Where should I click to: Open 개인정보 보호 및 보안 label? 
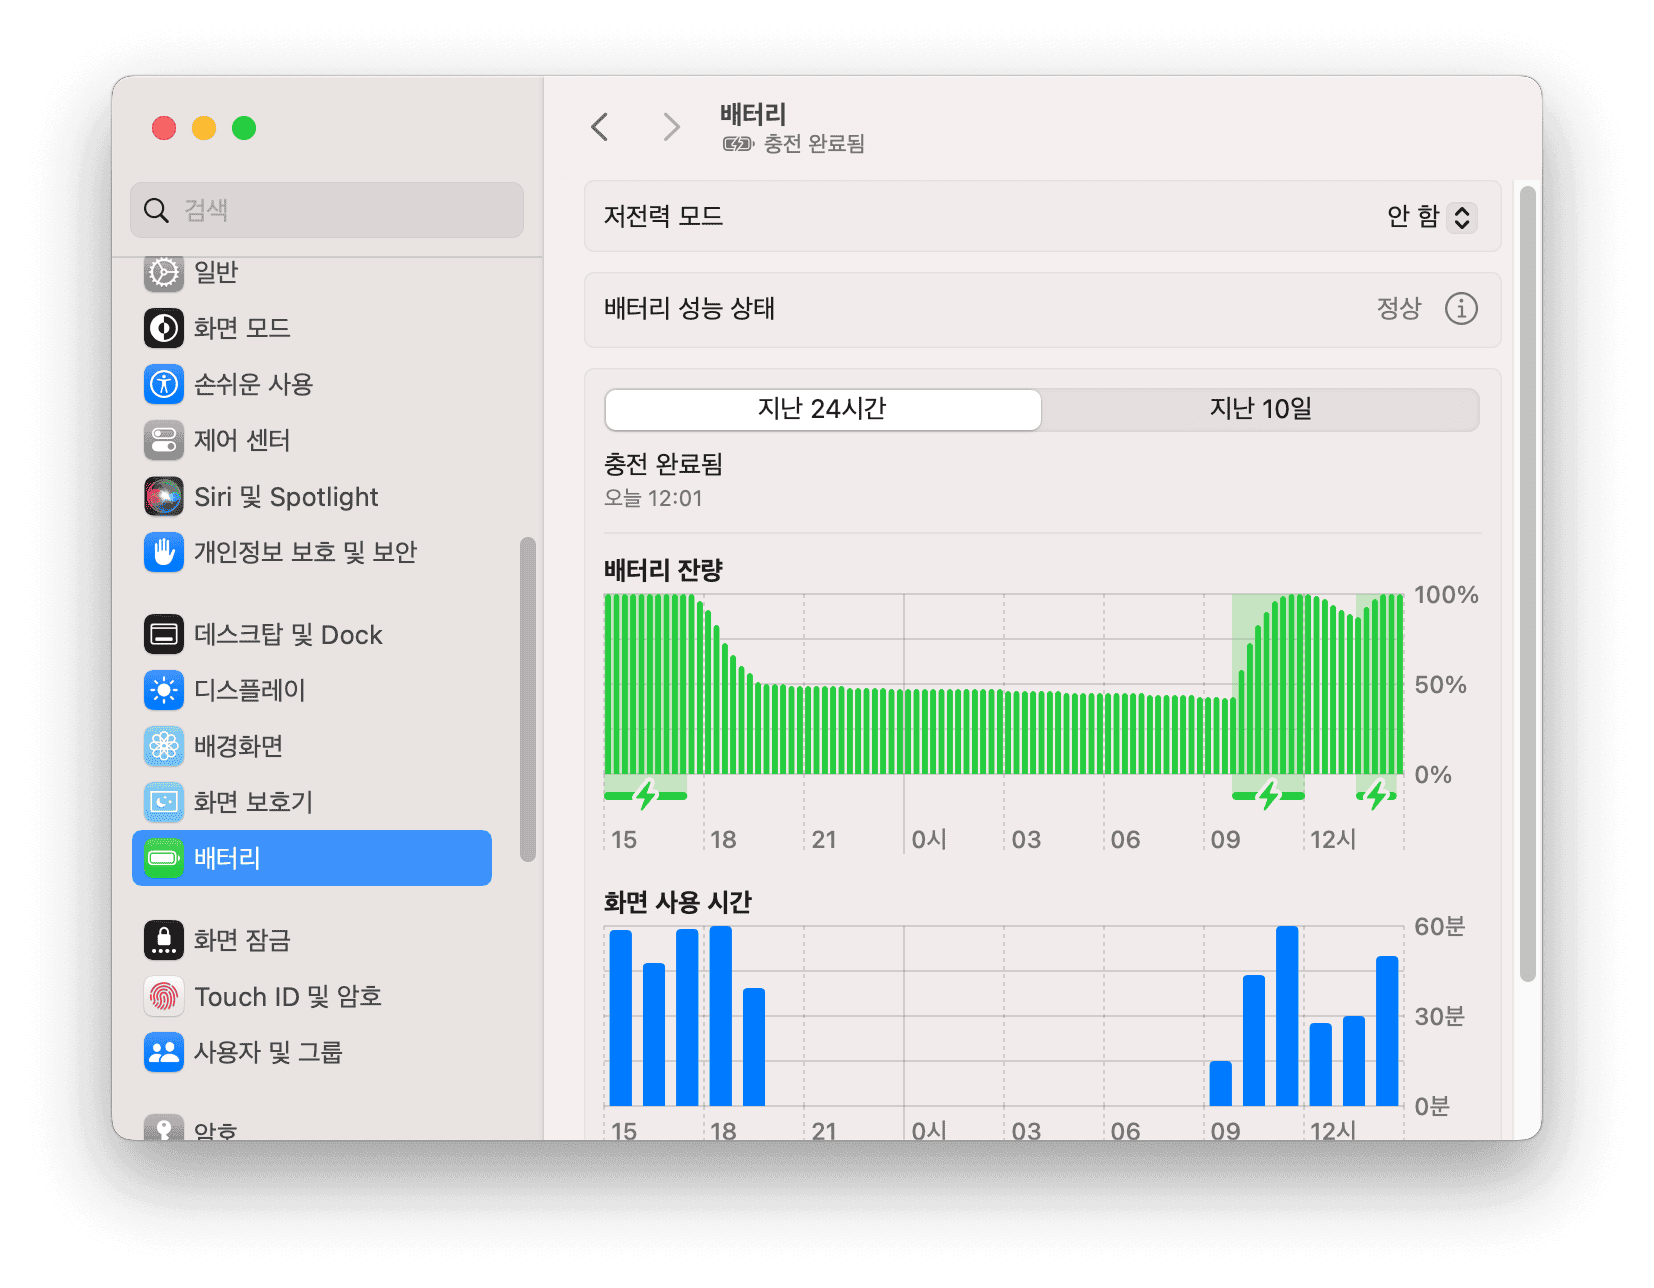pos(305,552)
